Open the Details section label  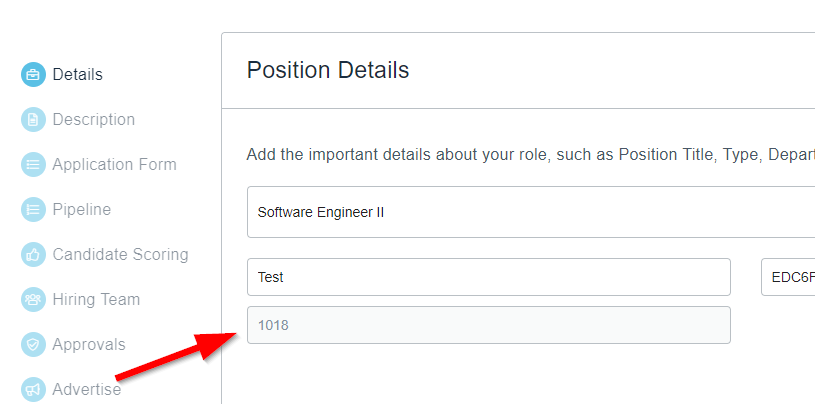(77, 74)
